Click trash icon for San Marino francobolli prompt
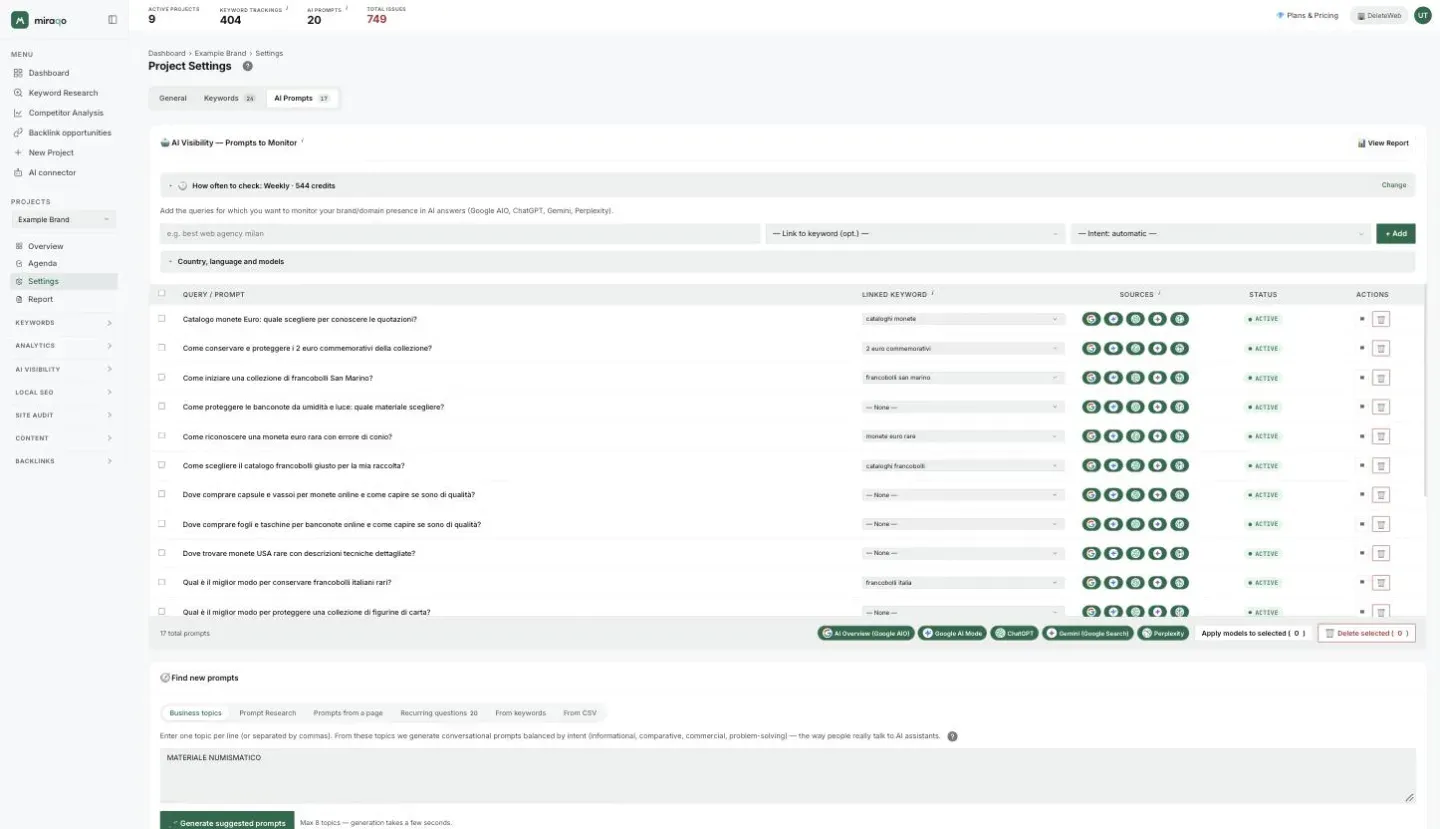The height and width of the screenshot is (829, 1440). tap(1380, 378)
